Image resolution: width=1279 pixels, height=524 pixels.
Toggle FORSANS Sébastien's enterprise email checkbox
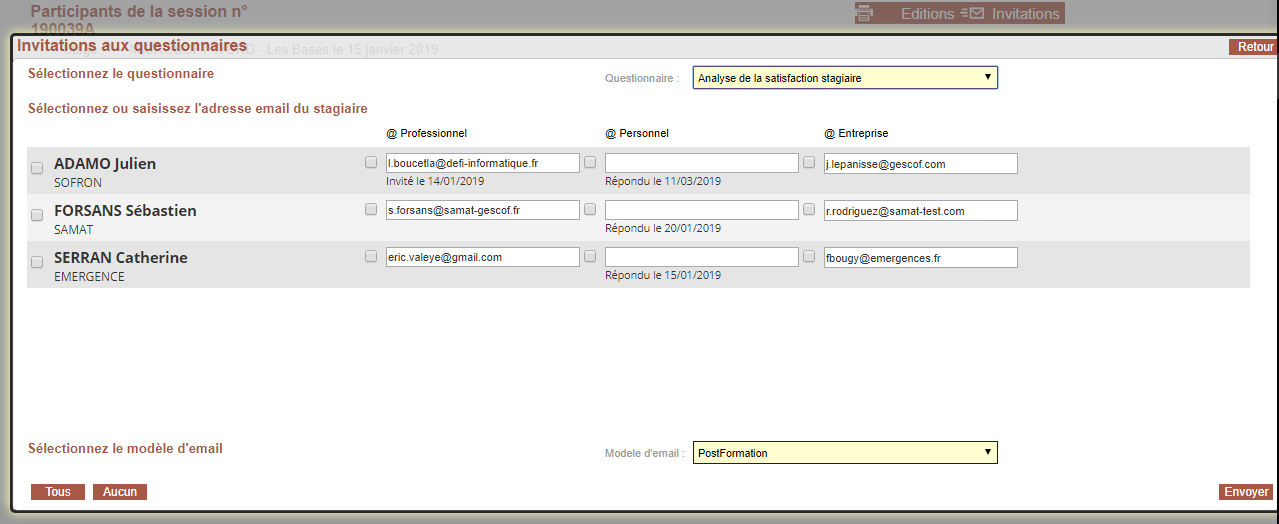click(x=809, y=209)
